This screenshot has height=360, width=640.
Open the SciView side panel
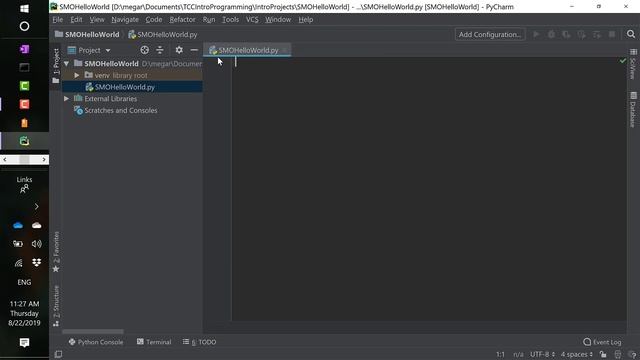pos(633,64)
